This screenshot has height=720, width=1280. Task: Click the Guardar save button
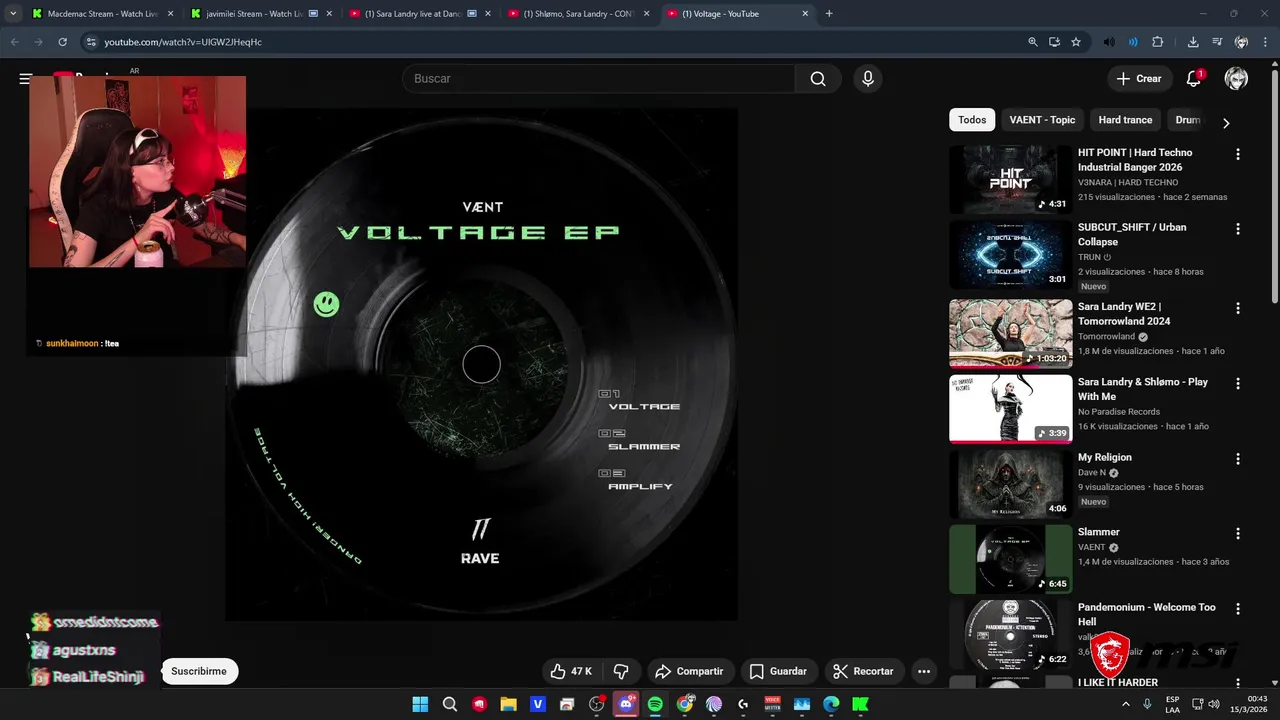pos(778,671)
